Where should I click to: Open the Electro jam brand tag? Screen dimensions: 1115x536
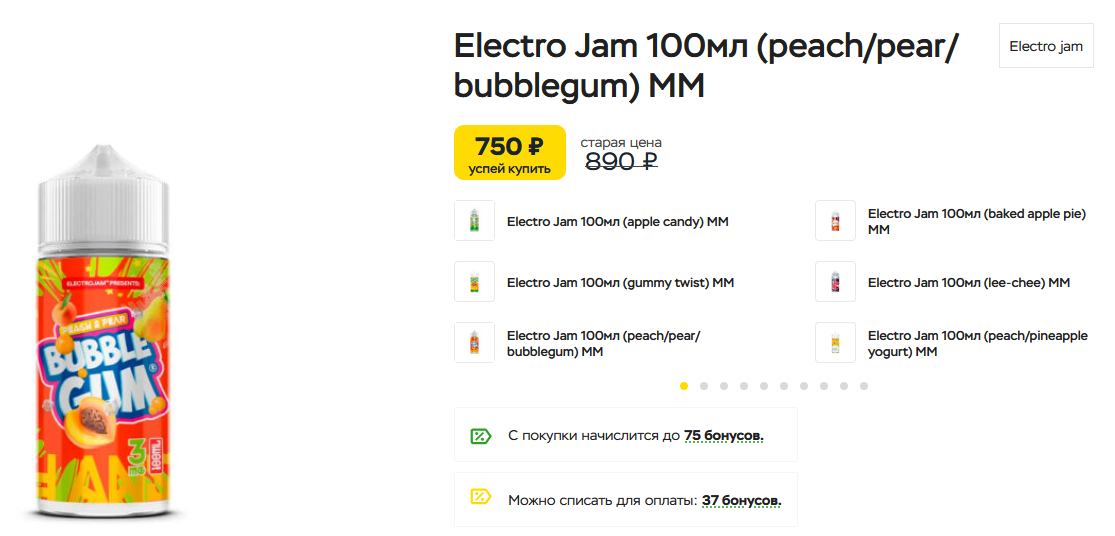pyautogui.click(x=1046, y=46)
